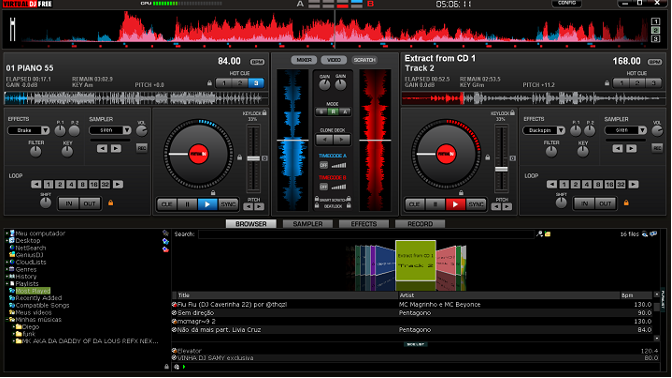Open the SAMPLER tab

pos(307,224)
